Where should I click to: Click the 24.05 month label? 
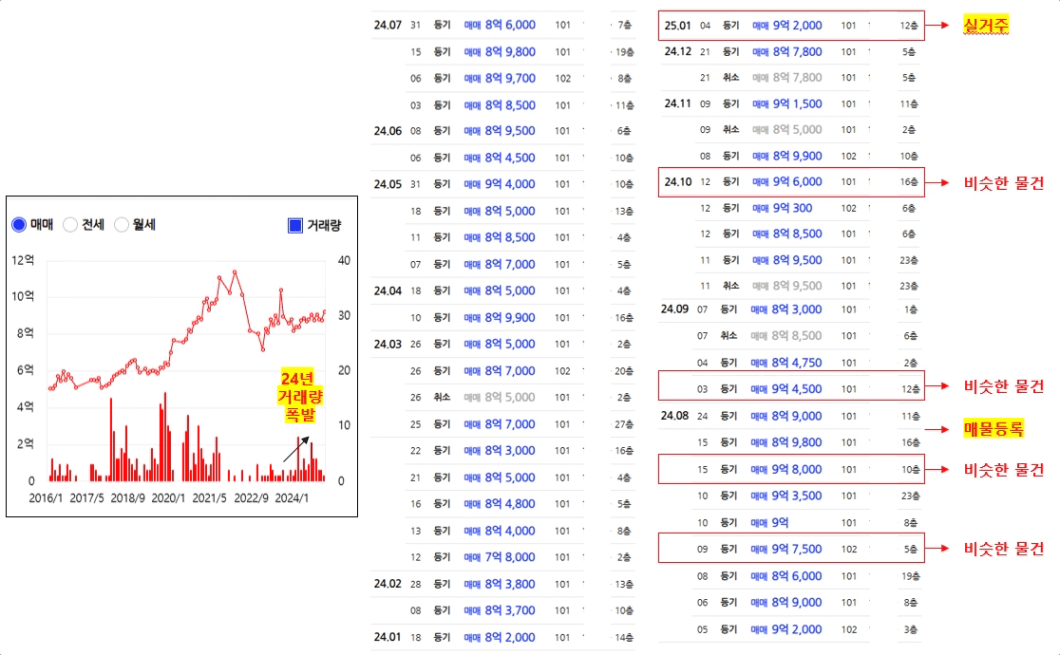coord(387,184)
